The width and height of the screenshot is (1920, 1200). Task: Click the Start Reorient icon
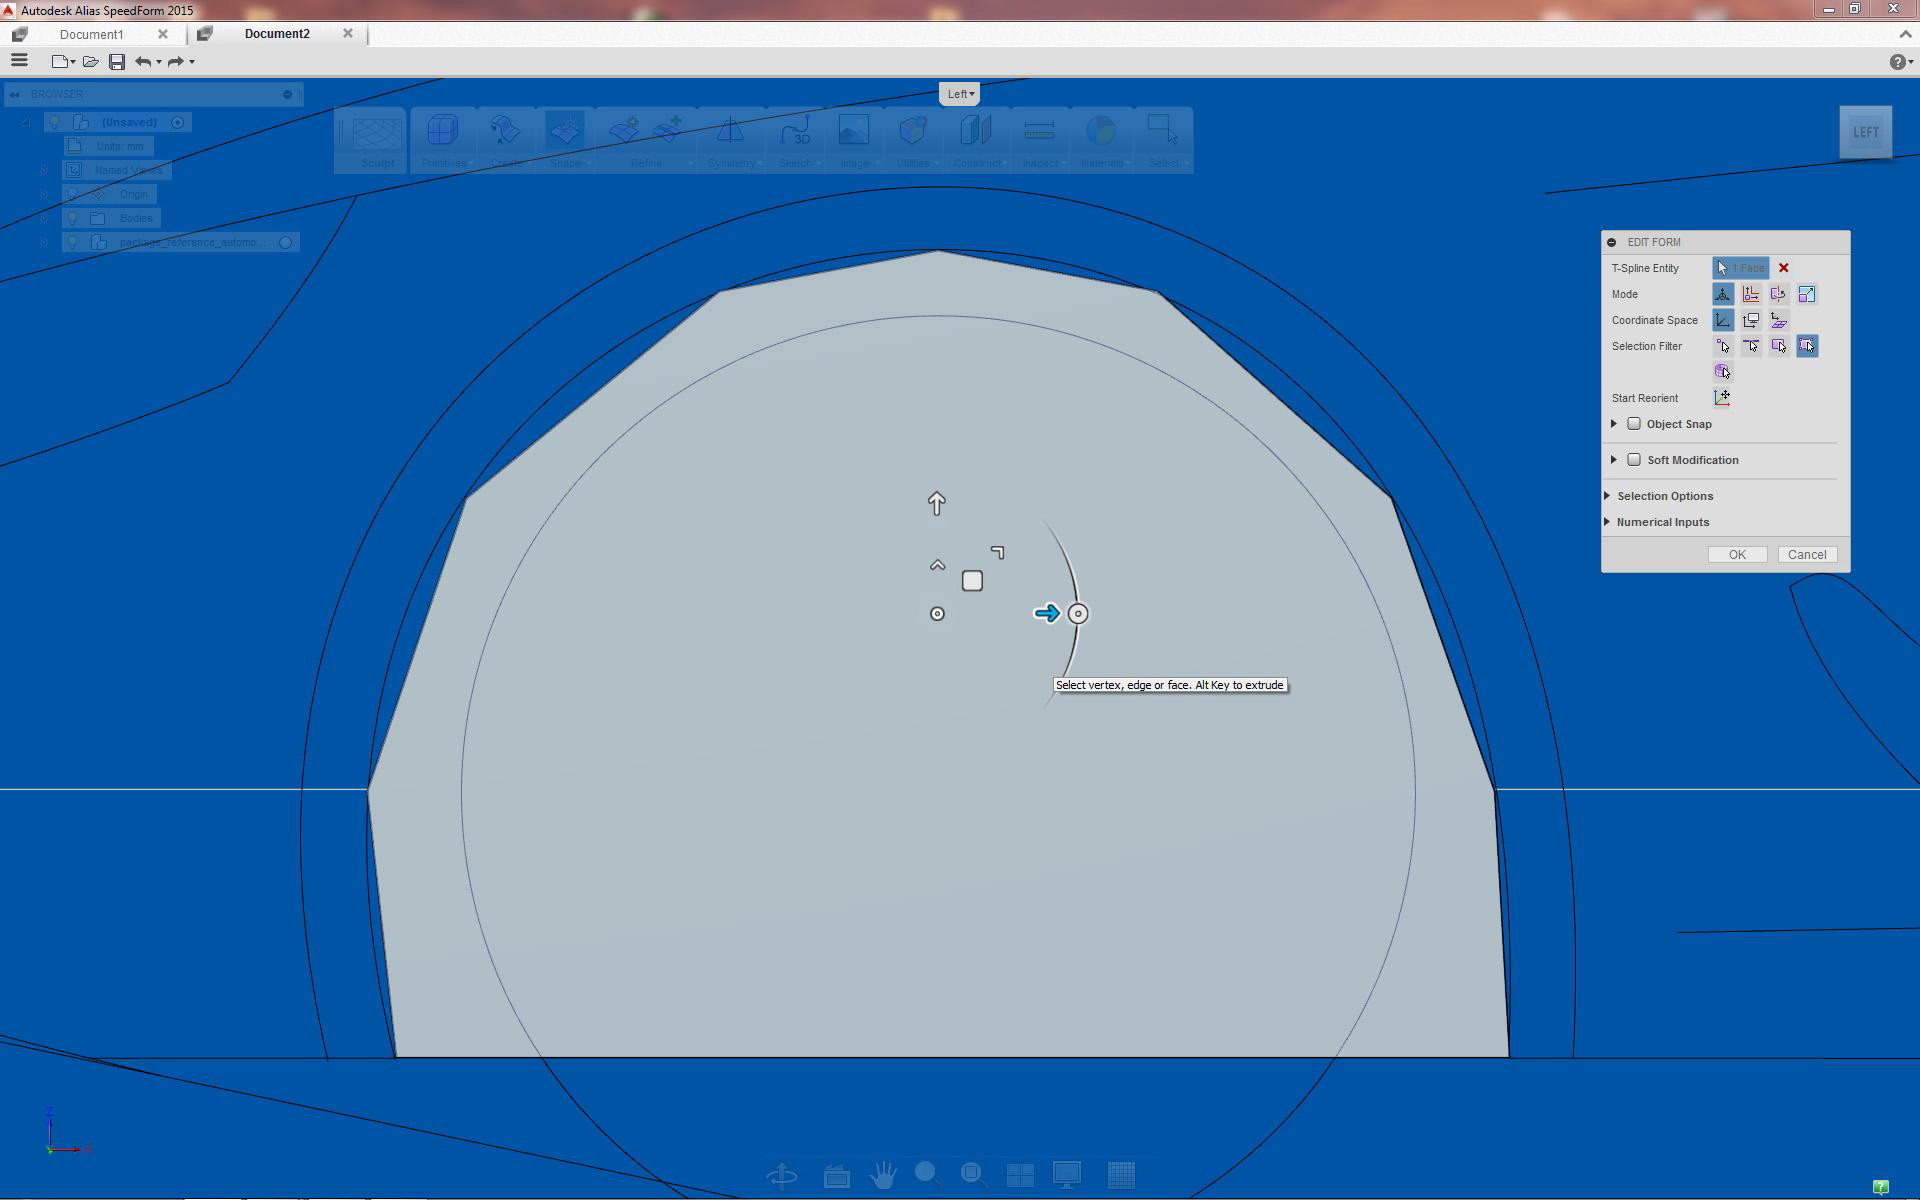pyautogui.click(x=1722, y=398)
